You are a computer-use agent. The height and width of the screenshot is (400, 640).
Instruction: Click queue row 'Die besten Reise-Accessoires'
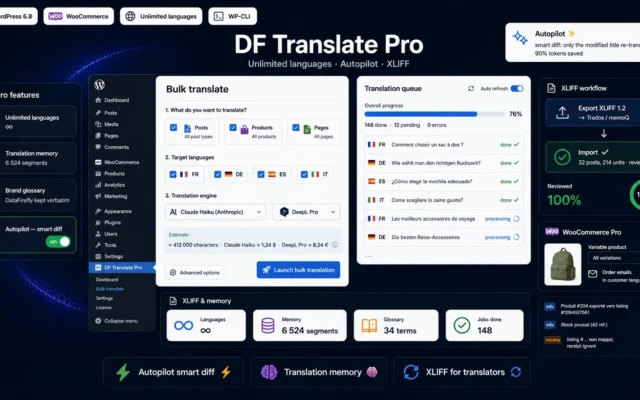443,237
